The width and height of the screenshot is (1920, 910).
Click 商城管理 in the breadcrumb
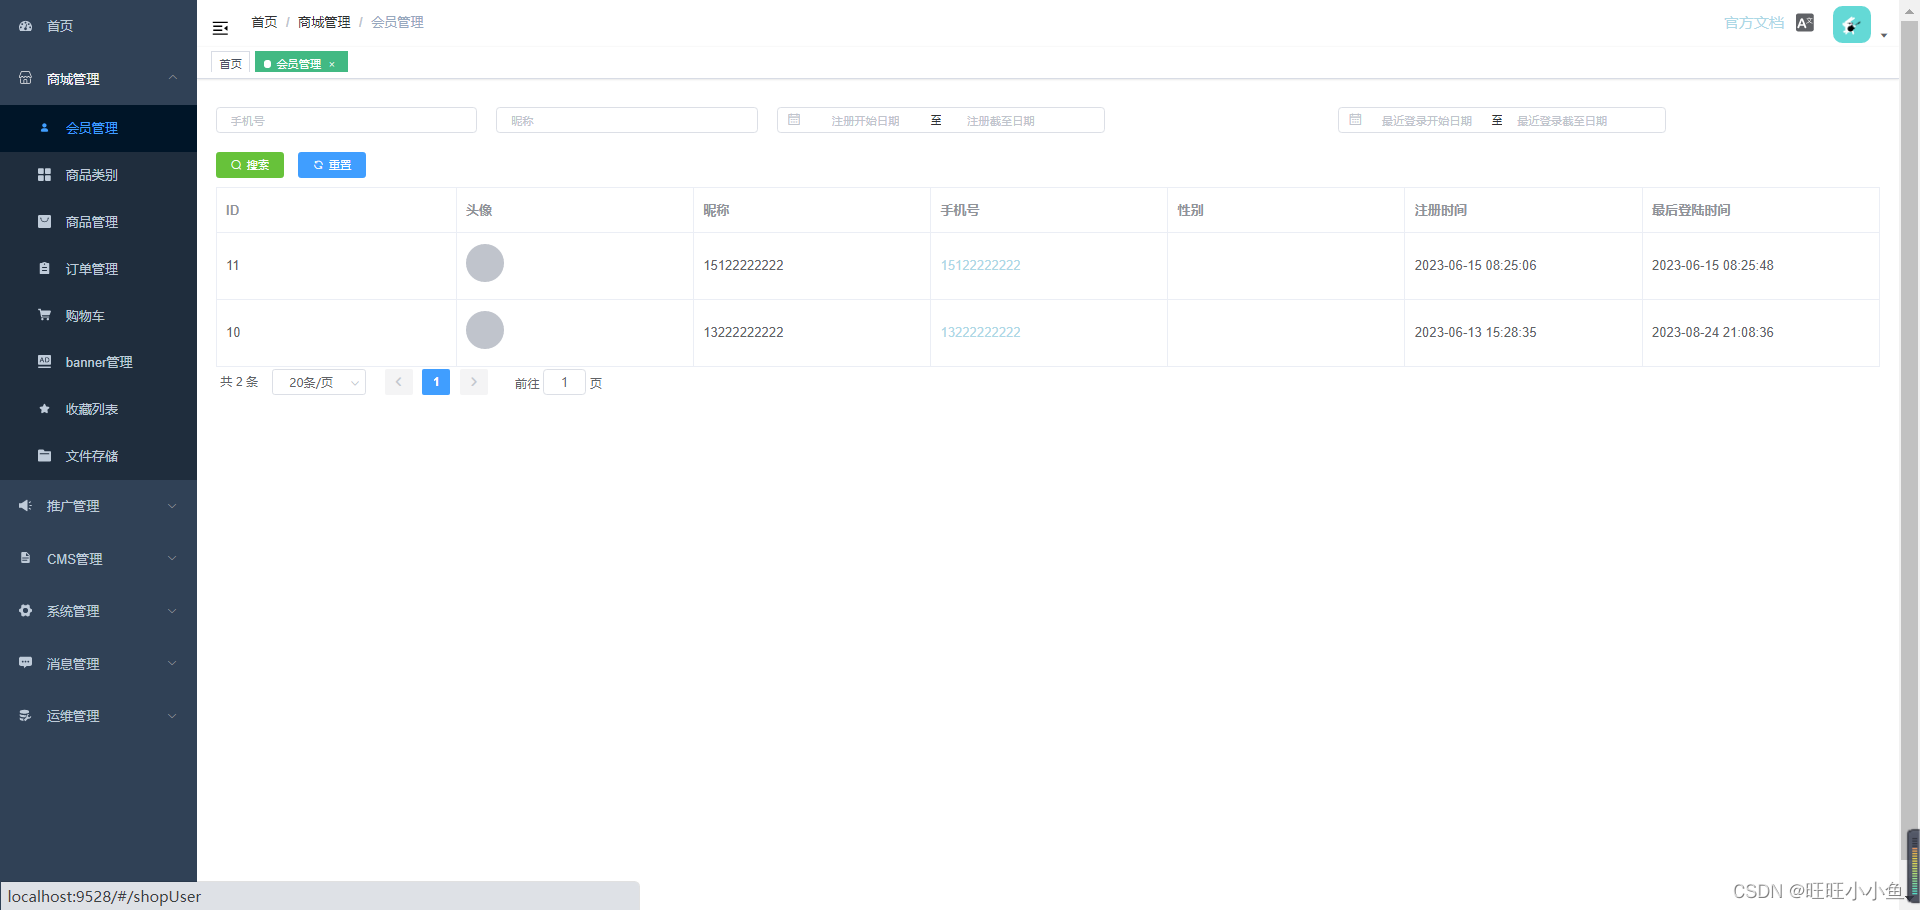pyautogui.click(x=323, y=21)
